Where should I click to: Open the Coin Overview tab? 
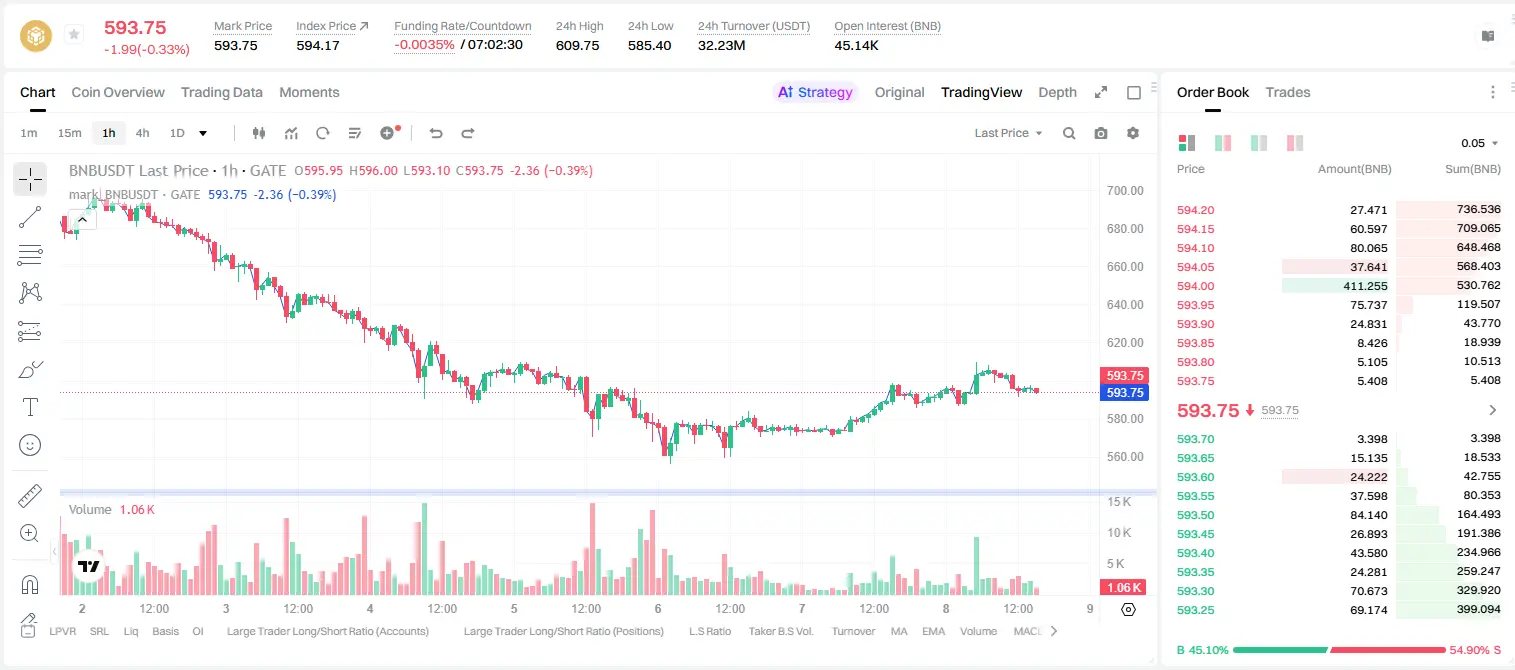118,92
